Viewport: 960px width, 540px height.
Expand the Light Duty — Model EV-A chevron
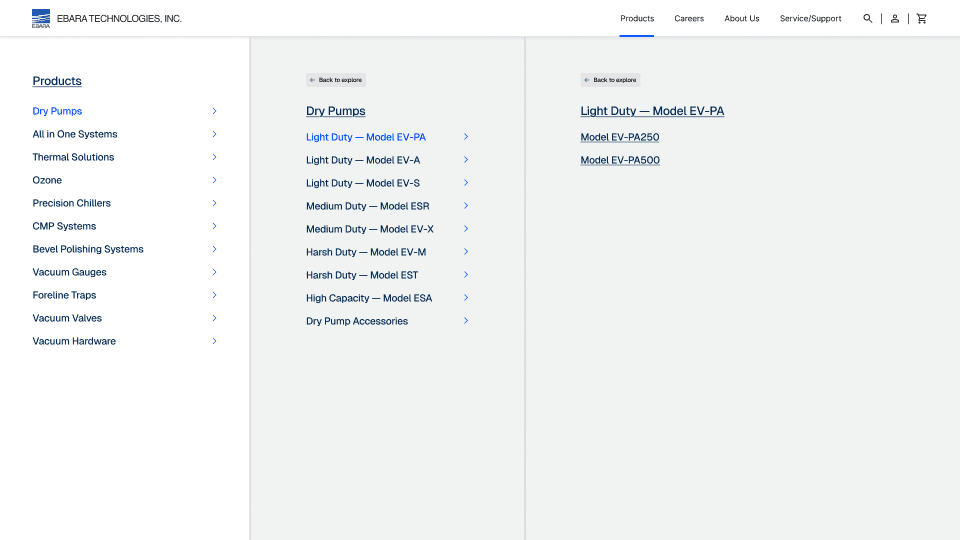(x=466, y=160)
